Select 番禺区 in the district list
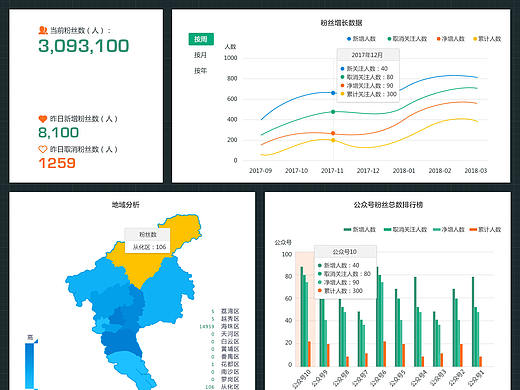 point(230,357)
